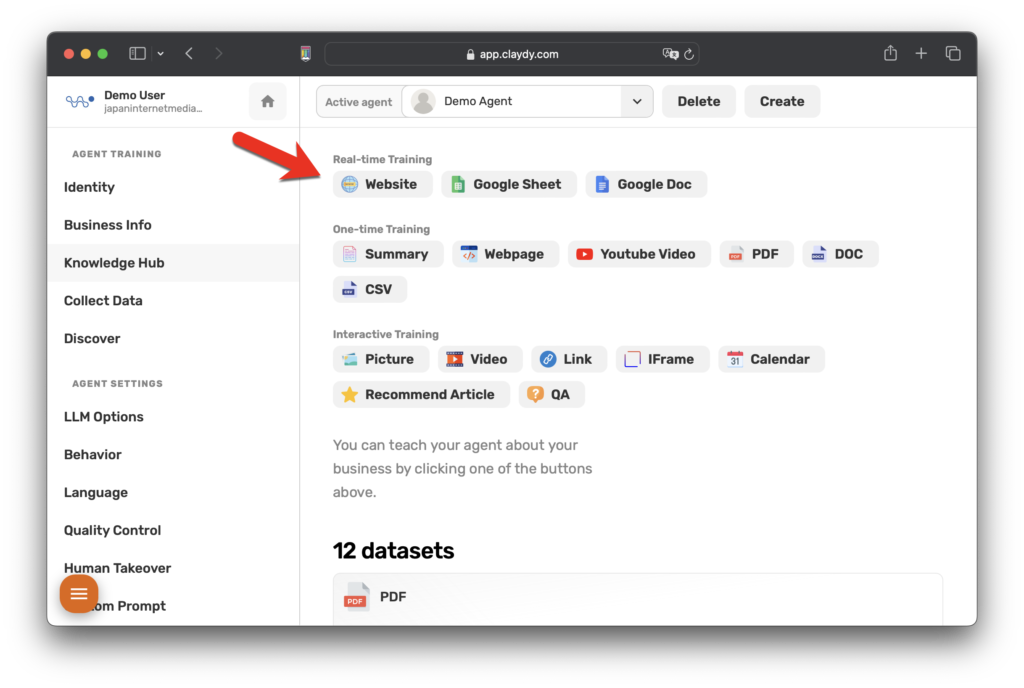Open the orange hamburger menu button
The width and height of the screenshot is (1024, 688).
(79, 594)
